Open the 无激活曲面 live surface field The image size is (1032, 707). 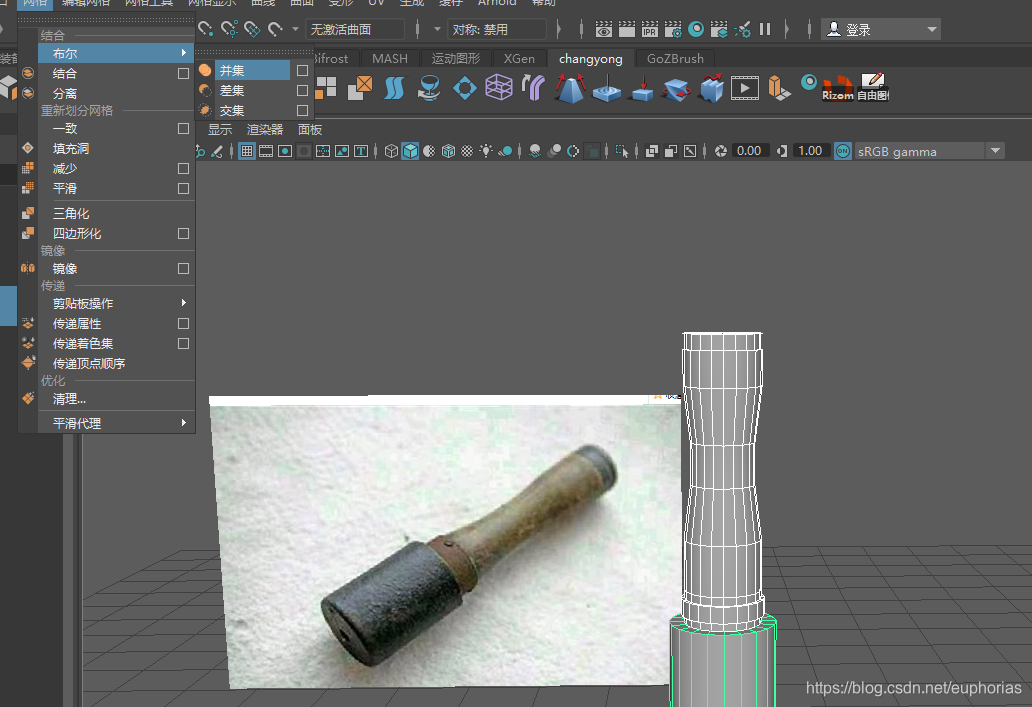click(x=355, y=29)
